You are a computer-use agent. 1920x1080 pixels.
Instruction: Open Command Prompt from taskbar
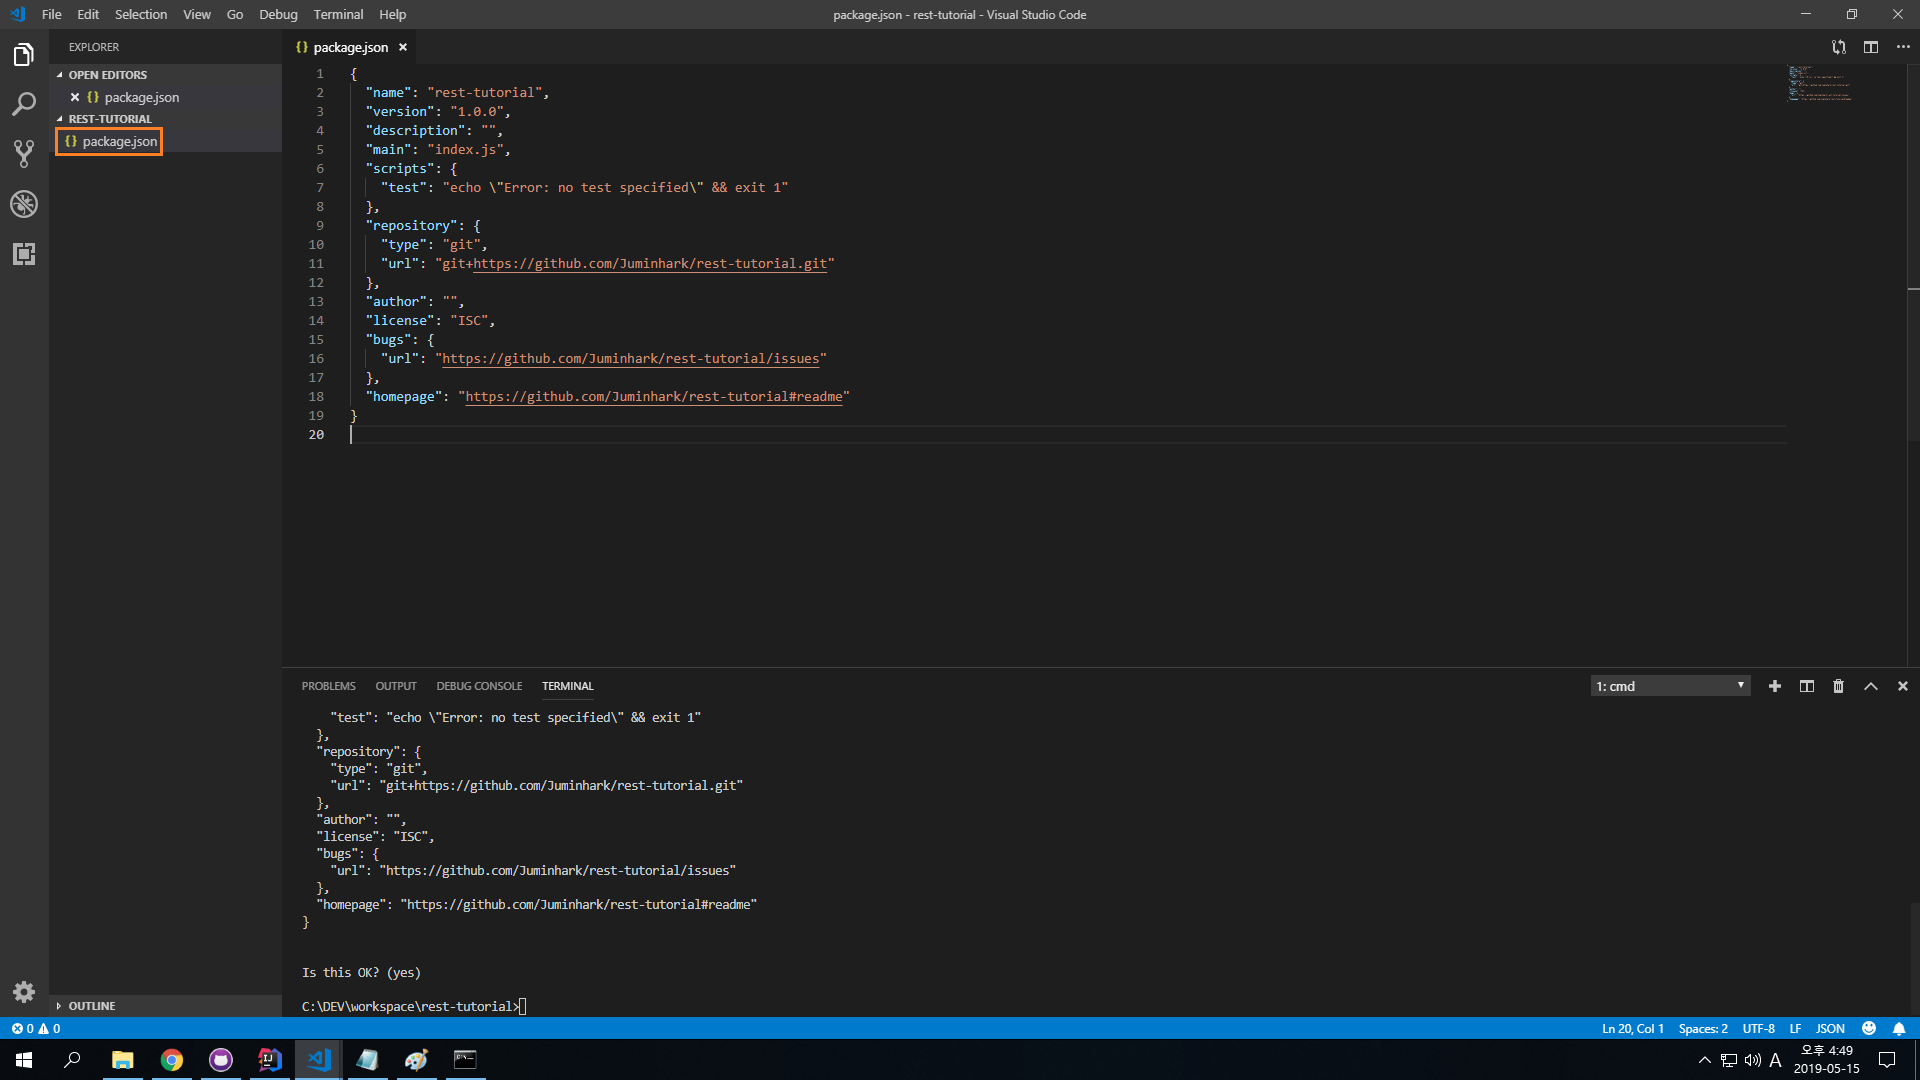465,1060
